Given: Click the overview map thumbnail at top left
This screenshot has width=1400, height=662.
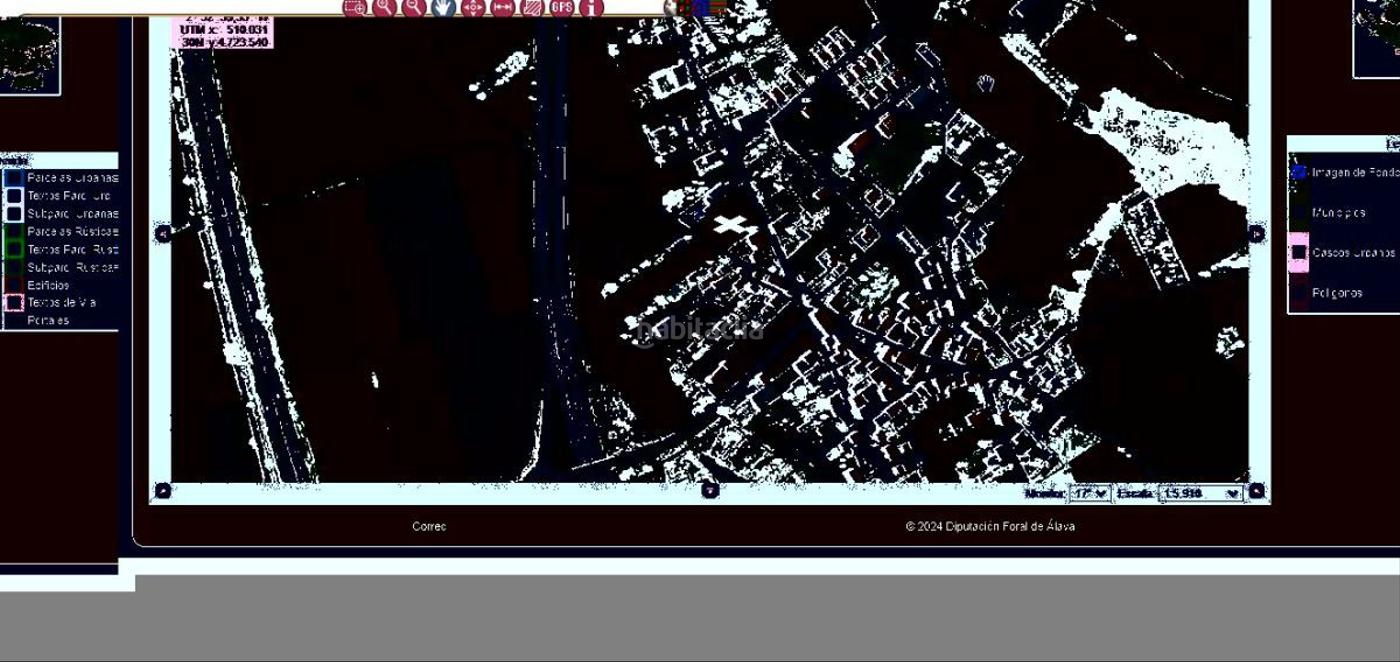Looking at the screenshot, I should pyautogui.click(x=28, y=52).
